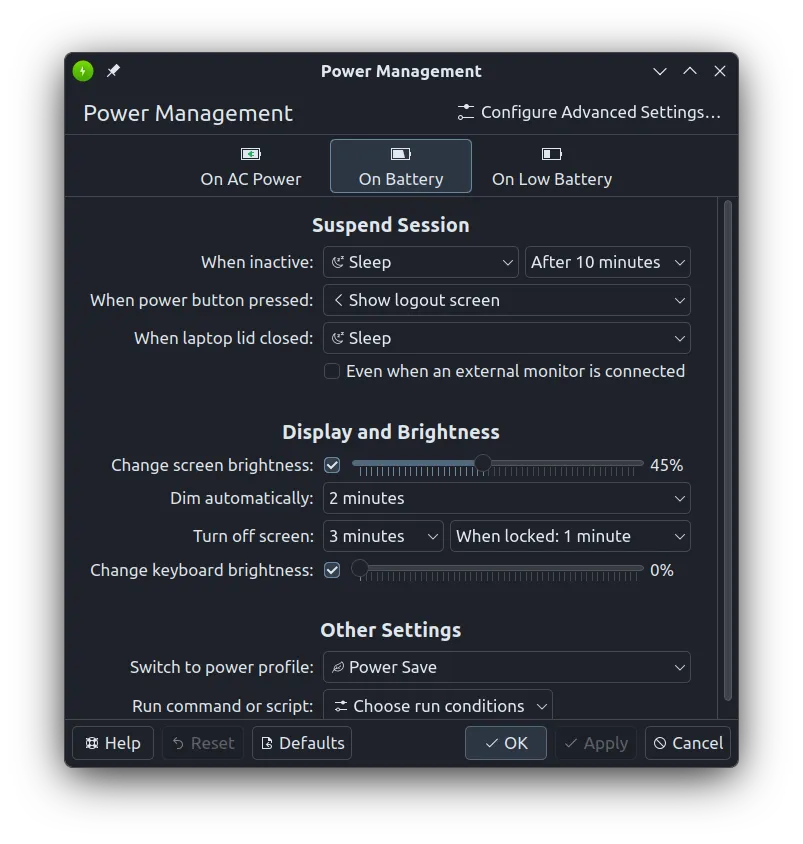Click the battery icon above On Battery
This screenshot has height=844, width=803.
pyautogui.click(x=401, y=154)
